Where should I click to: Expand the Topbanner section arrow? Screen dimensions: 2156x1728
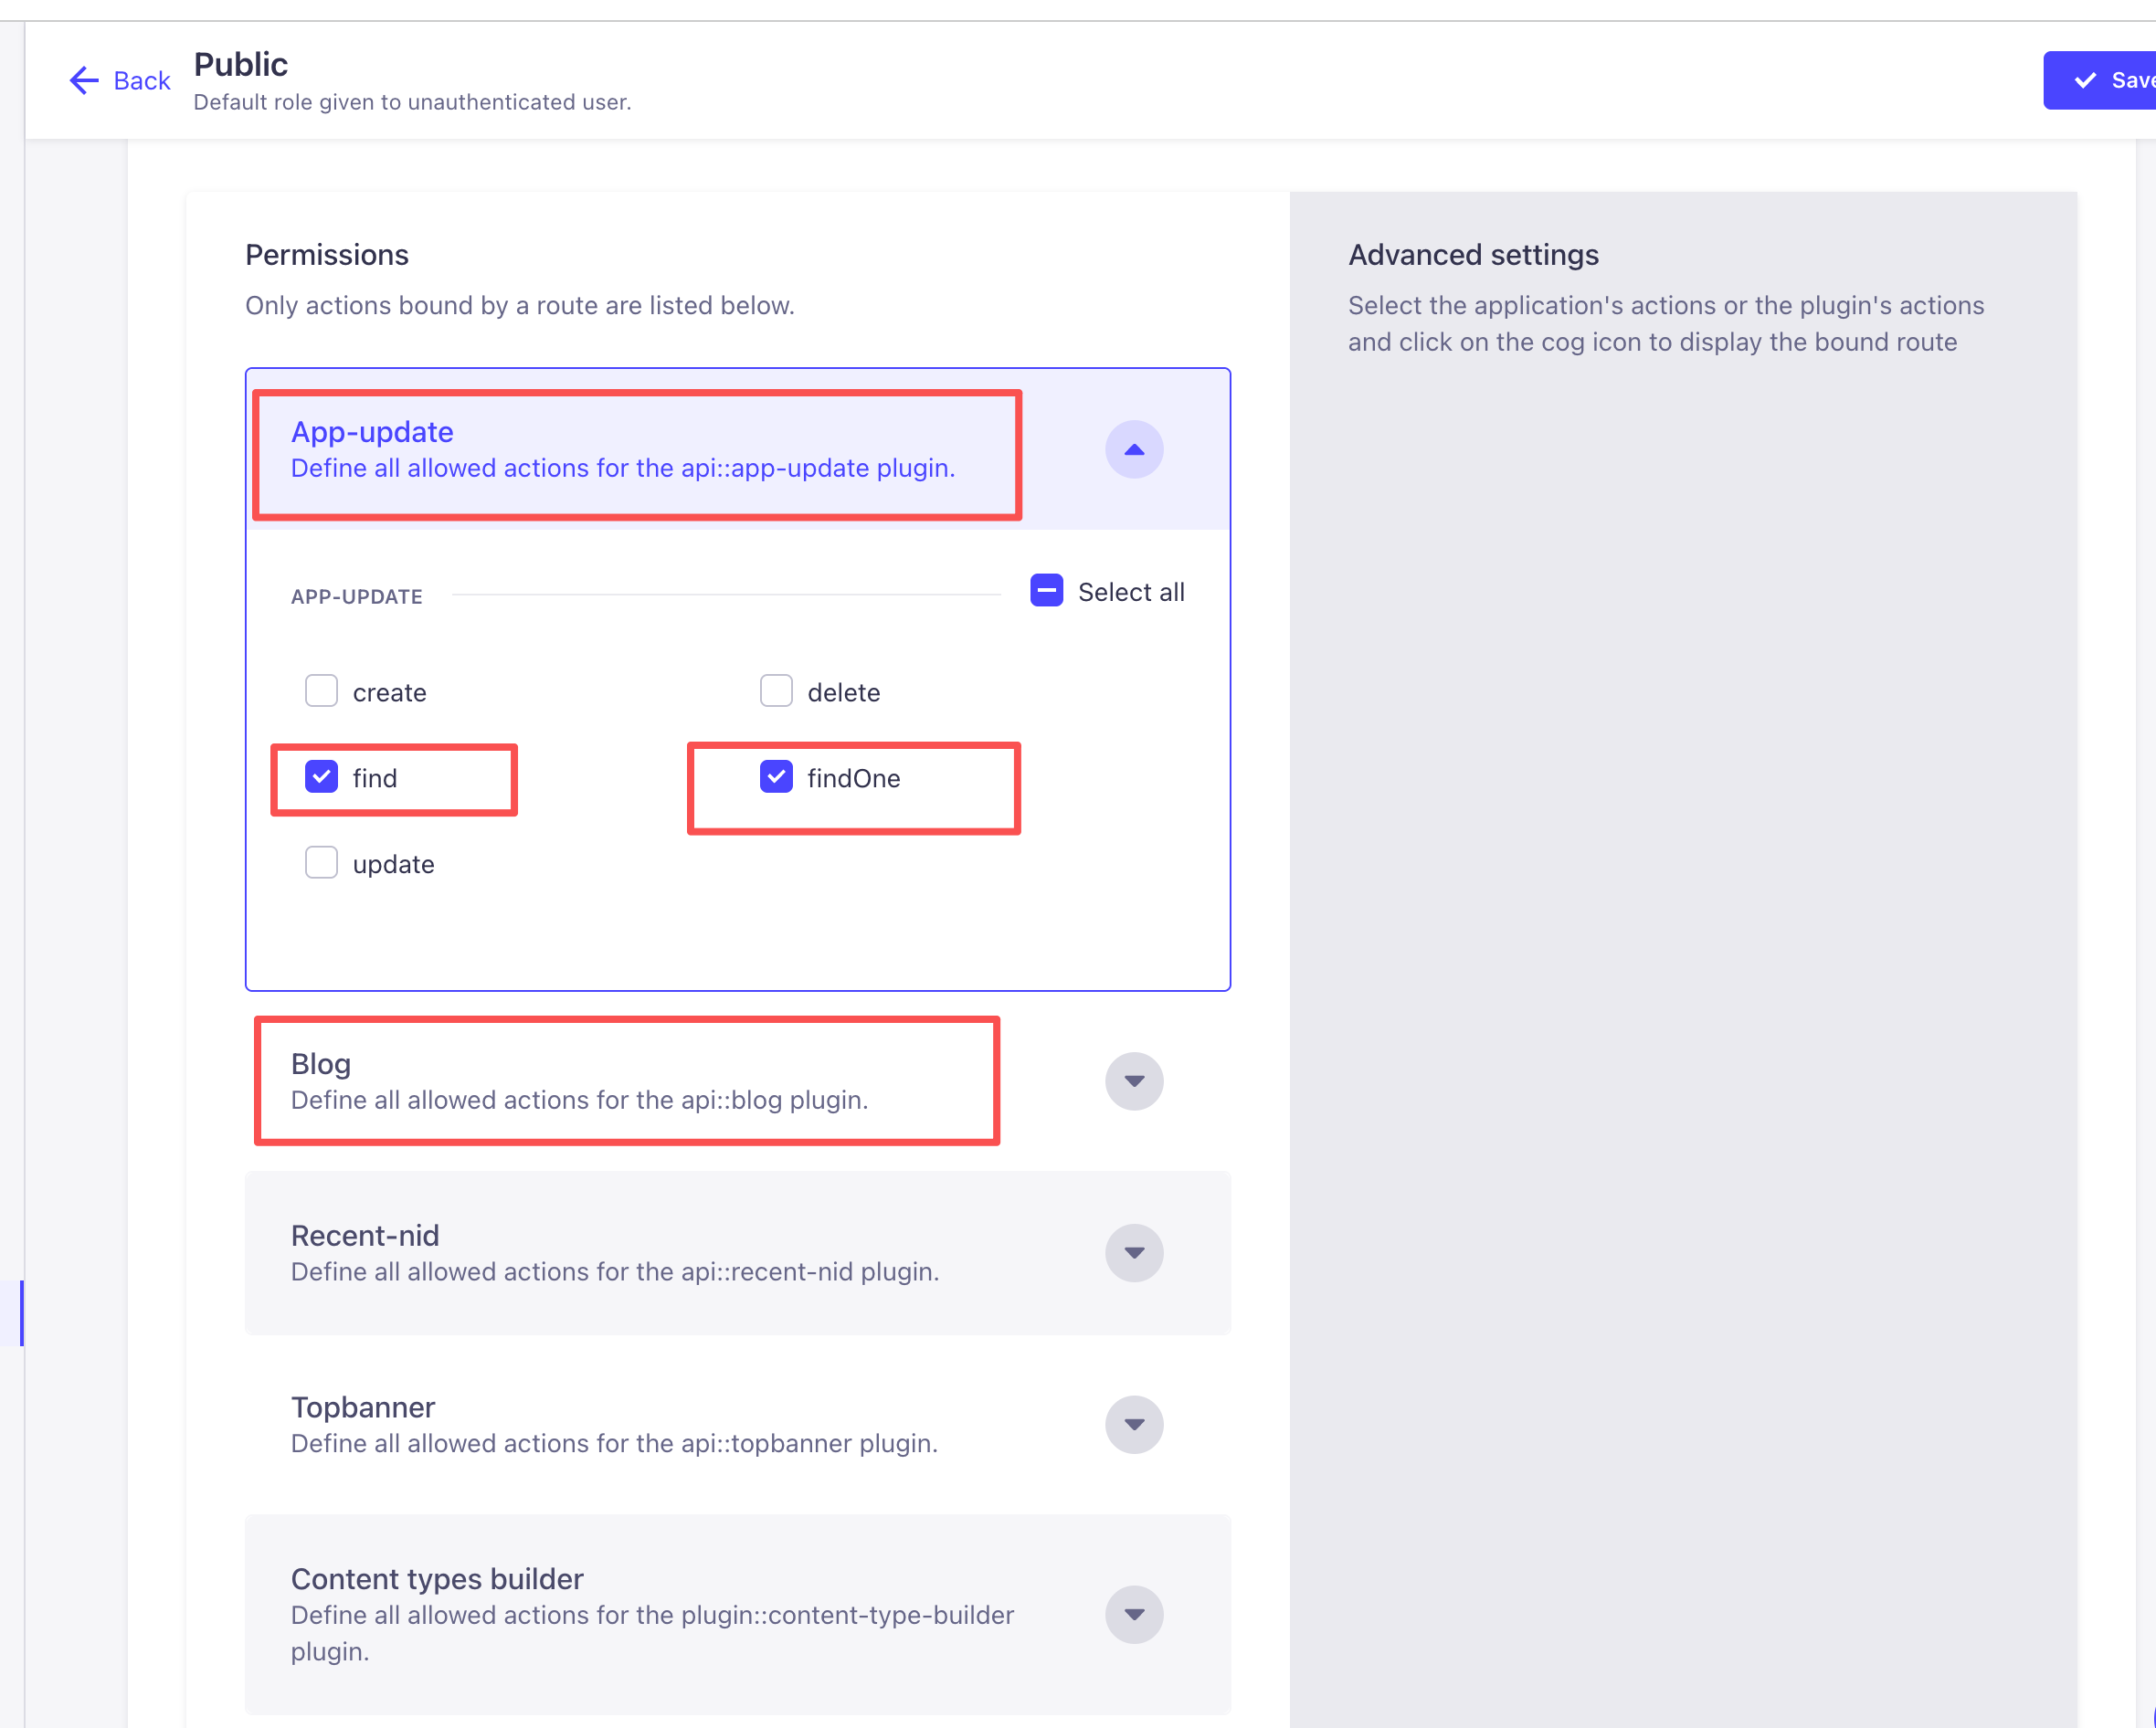[x=1133, y=1424]
